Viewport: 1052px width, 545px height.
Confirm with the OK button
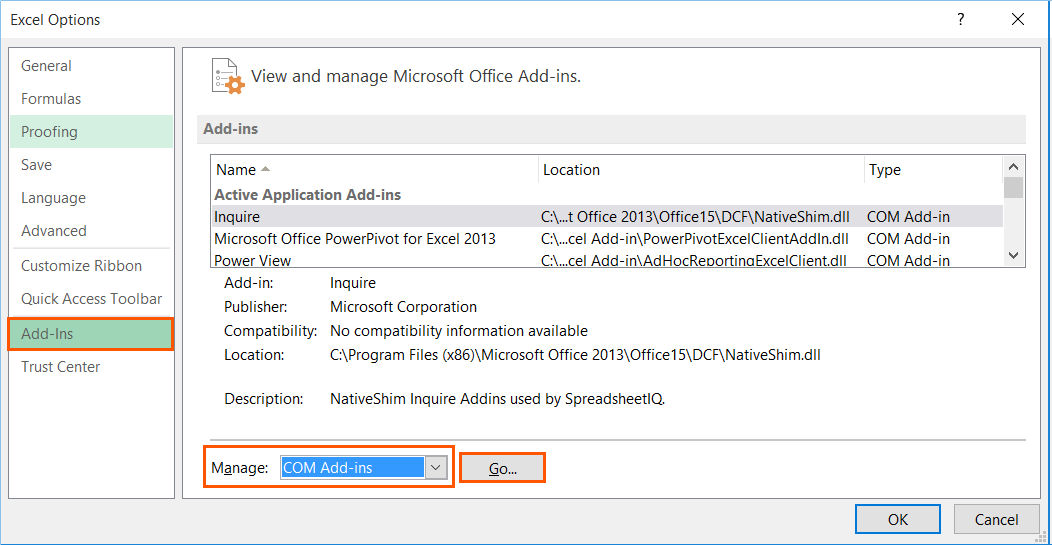[x=898, y=519]
